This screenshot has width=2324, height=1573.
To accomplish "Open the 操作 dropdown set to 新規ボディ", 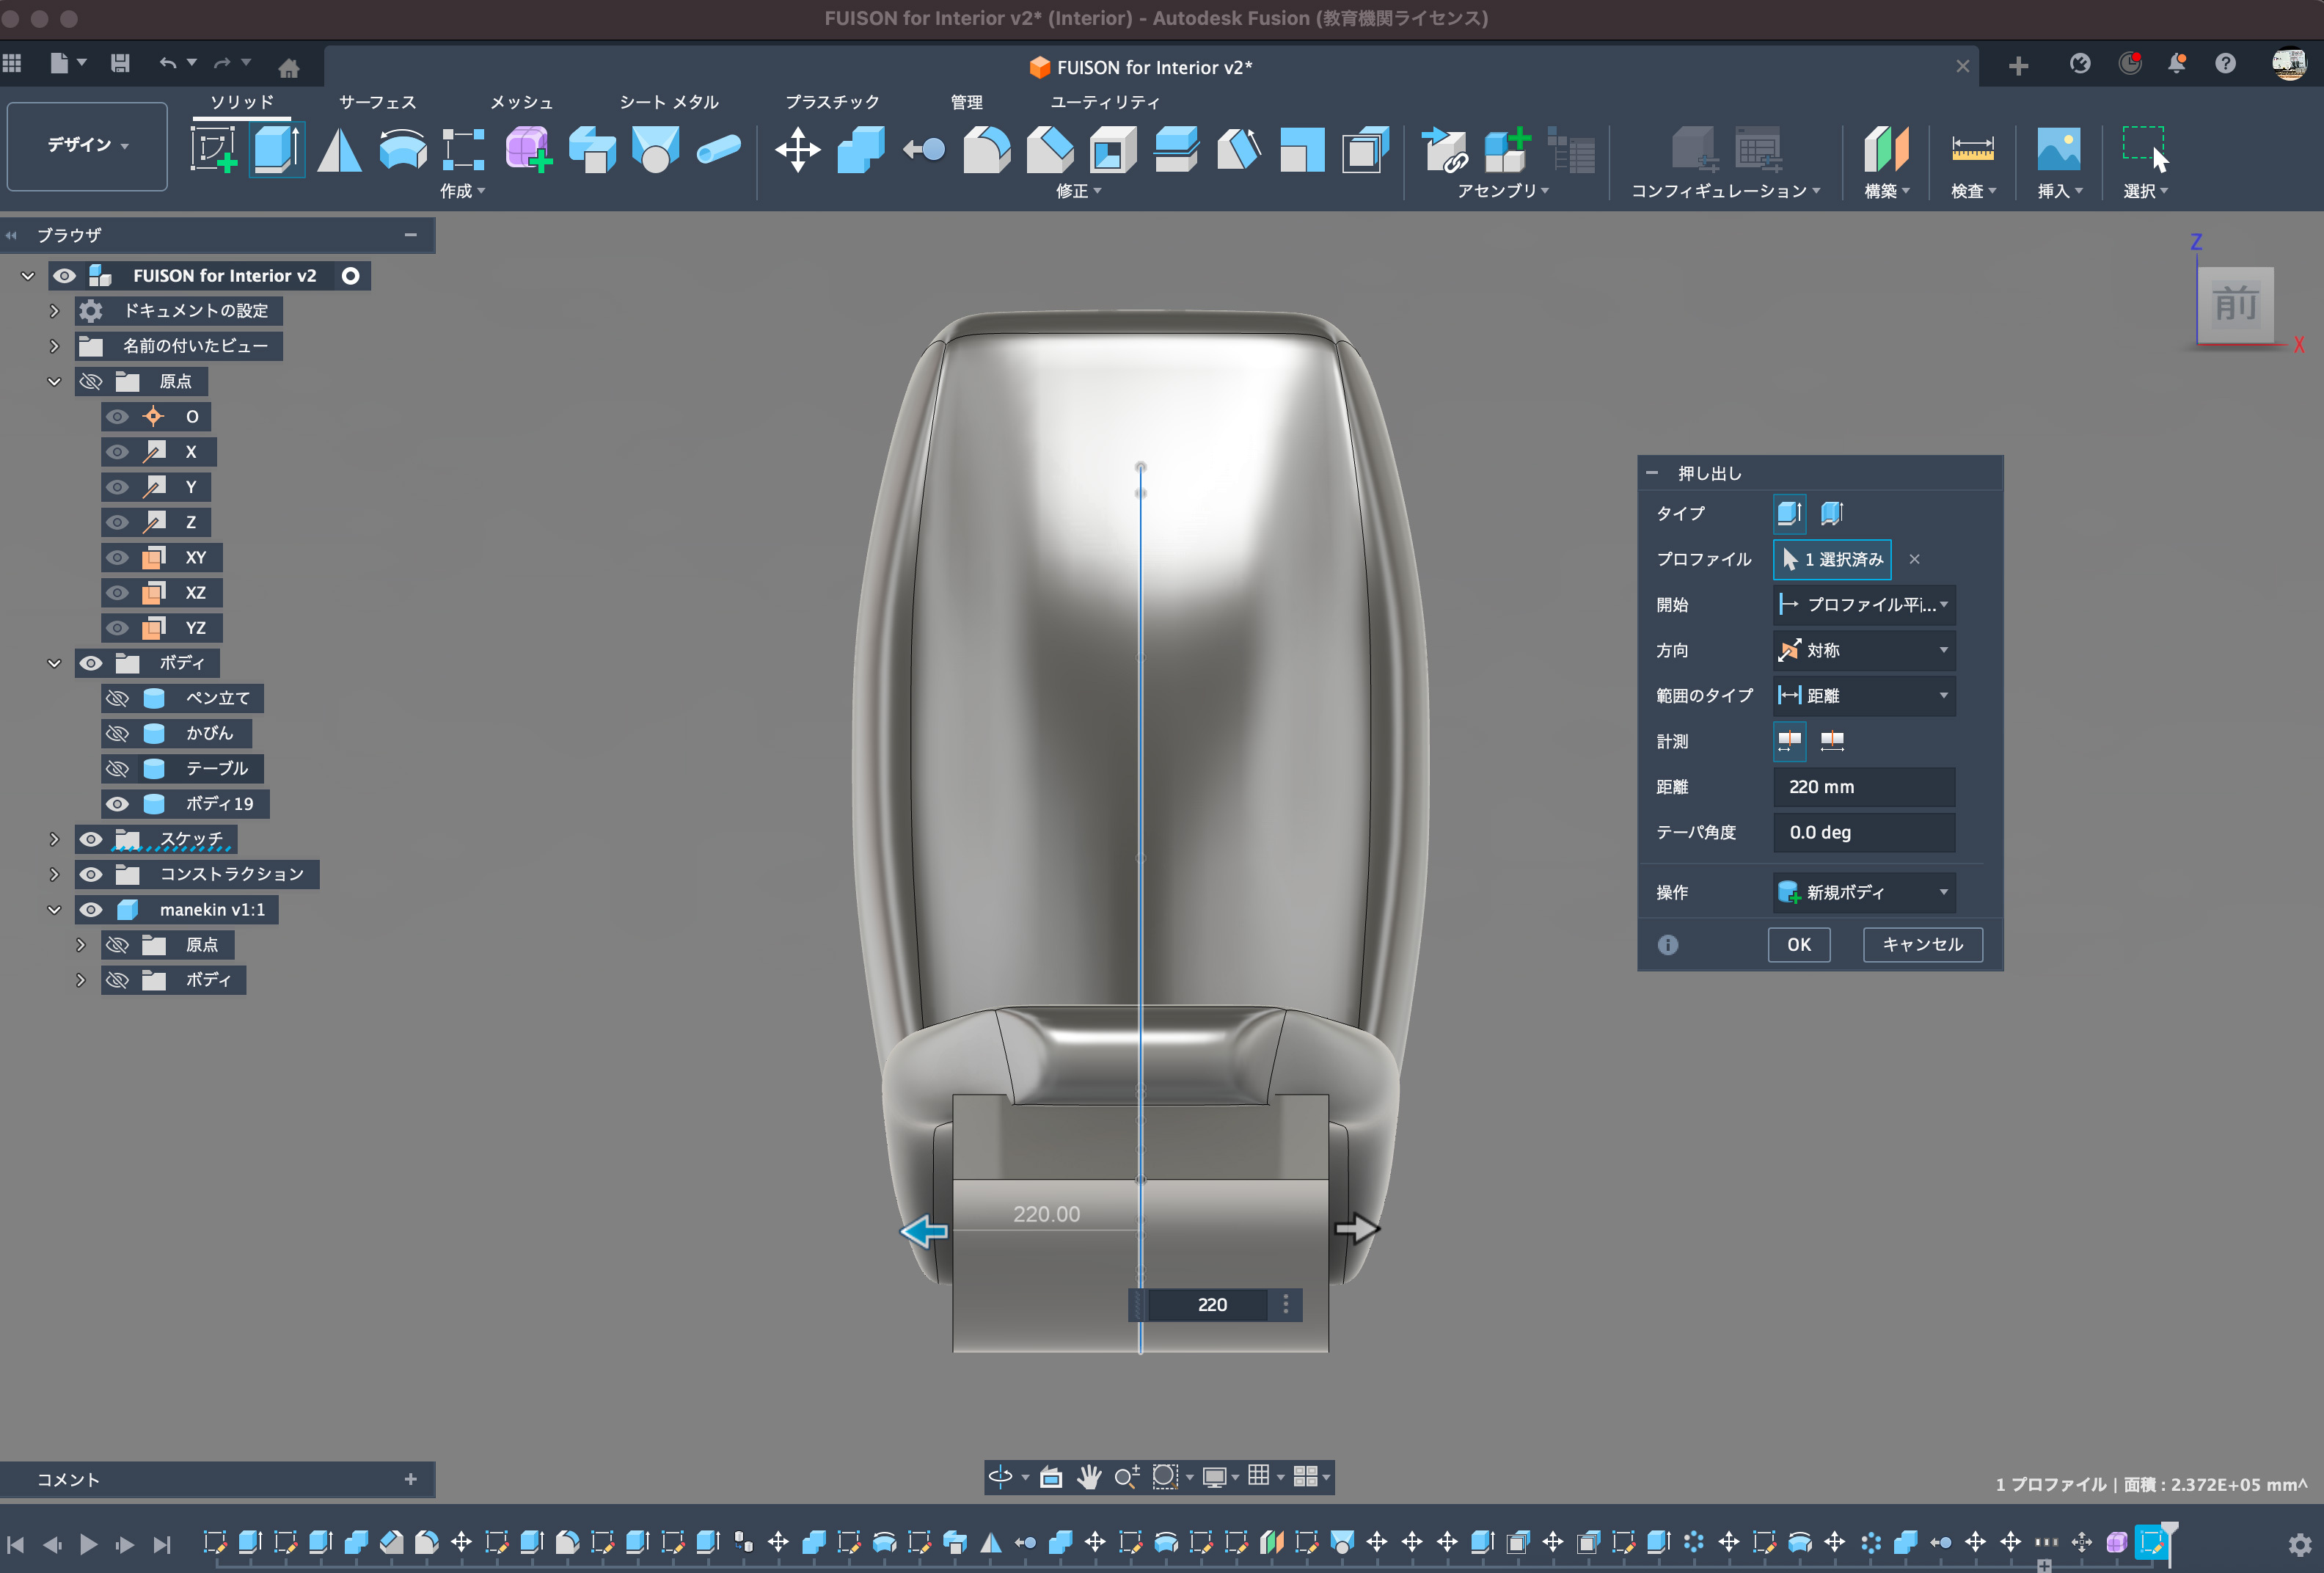I will [x=1863, y=892].
